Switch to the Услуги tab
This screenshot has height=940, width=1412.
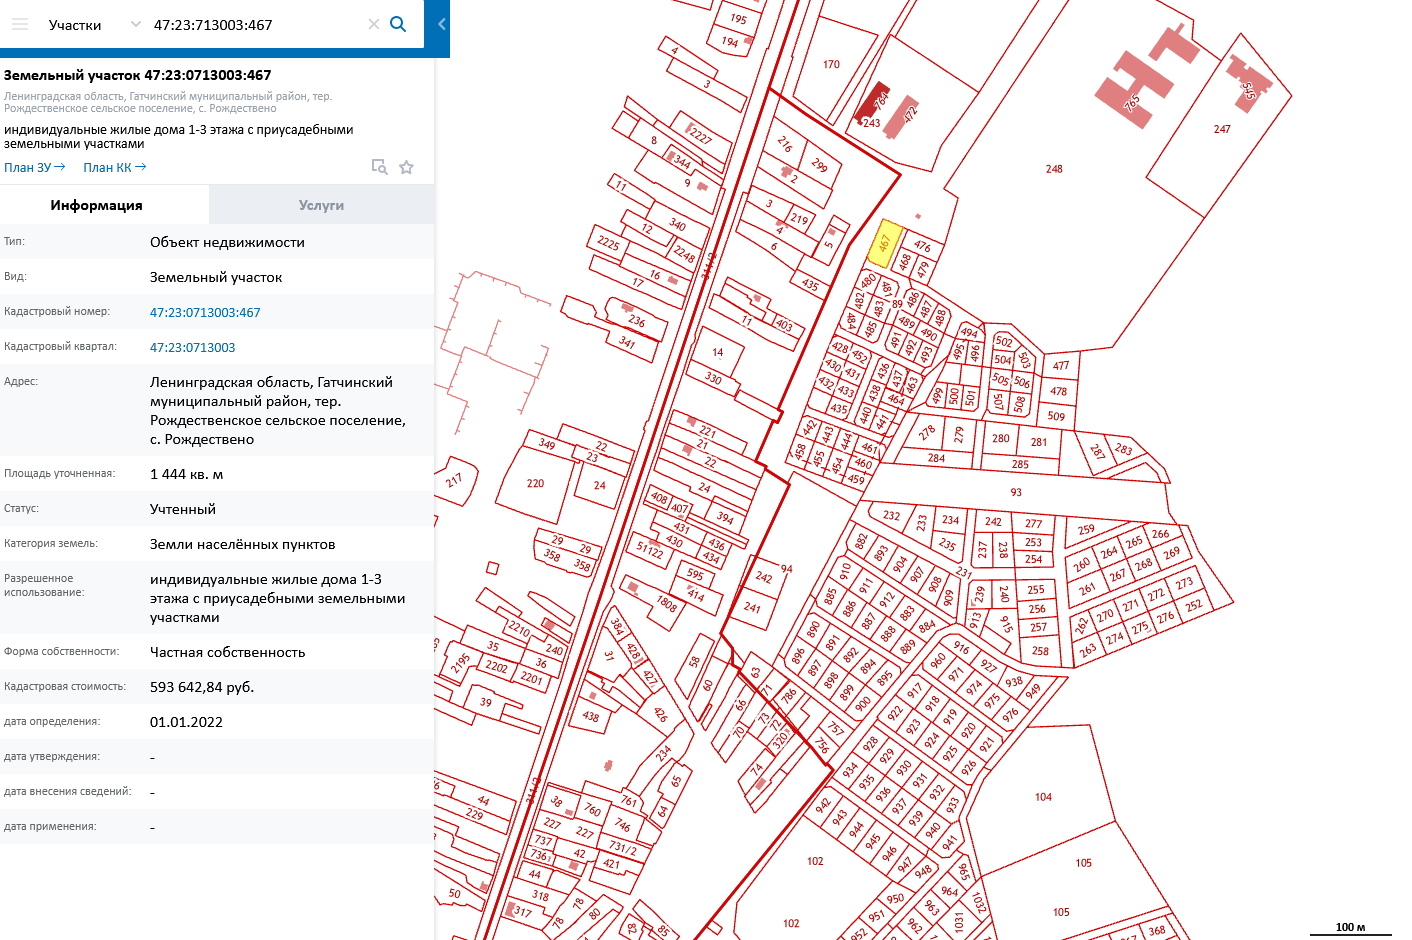coord(321,205)
